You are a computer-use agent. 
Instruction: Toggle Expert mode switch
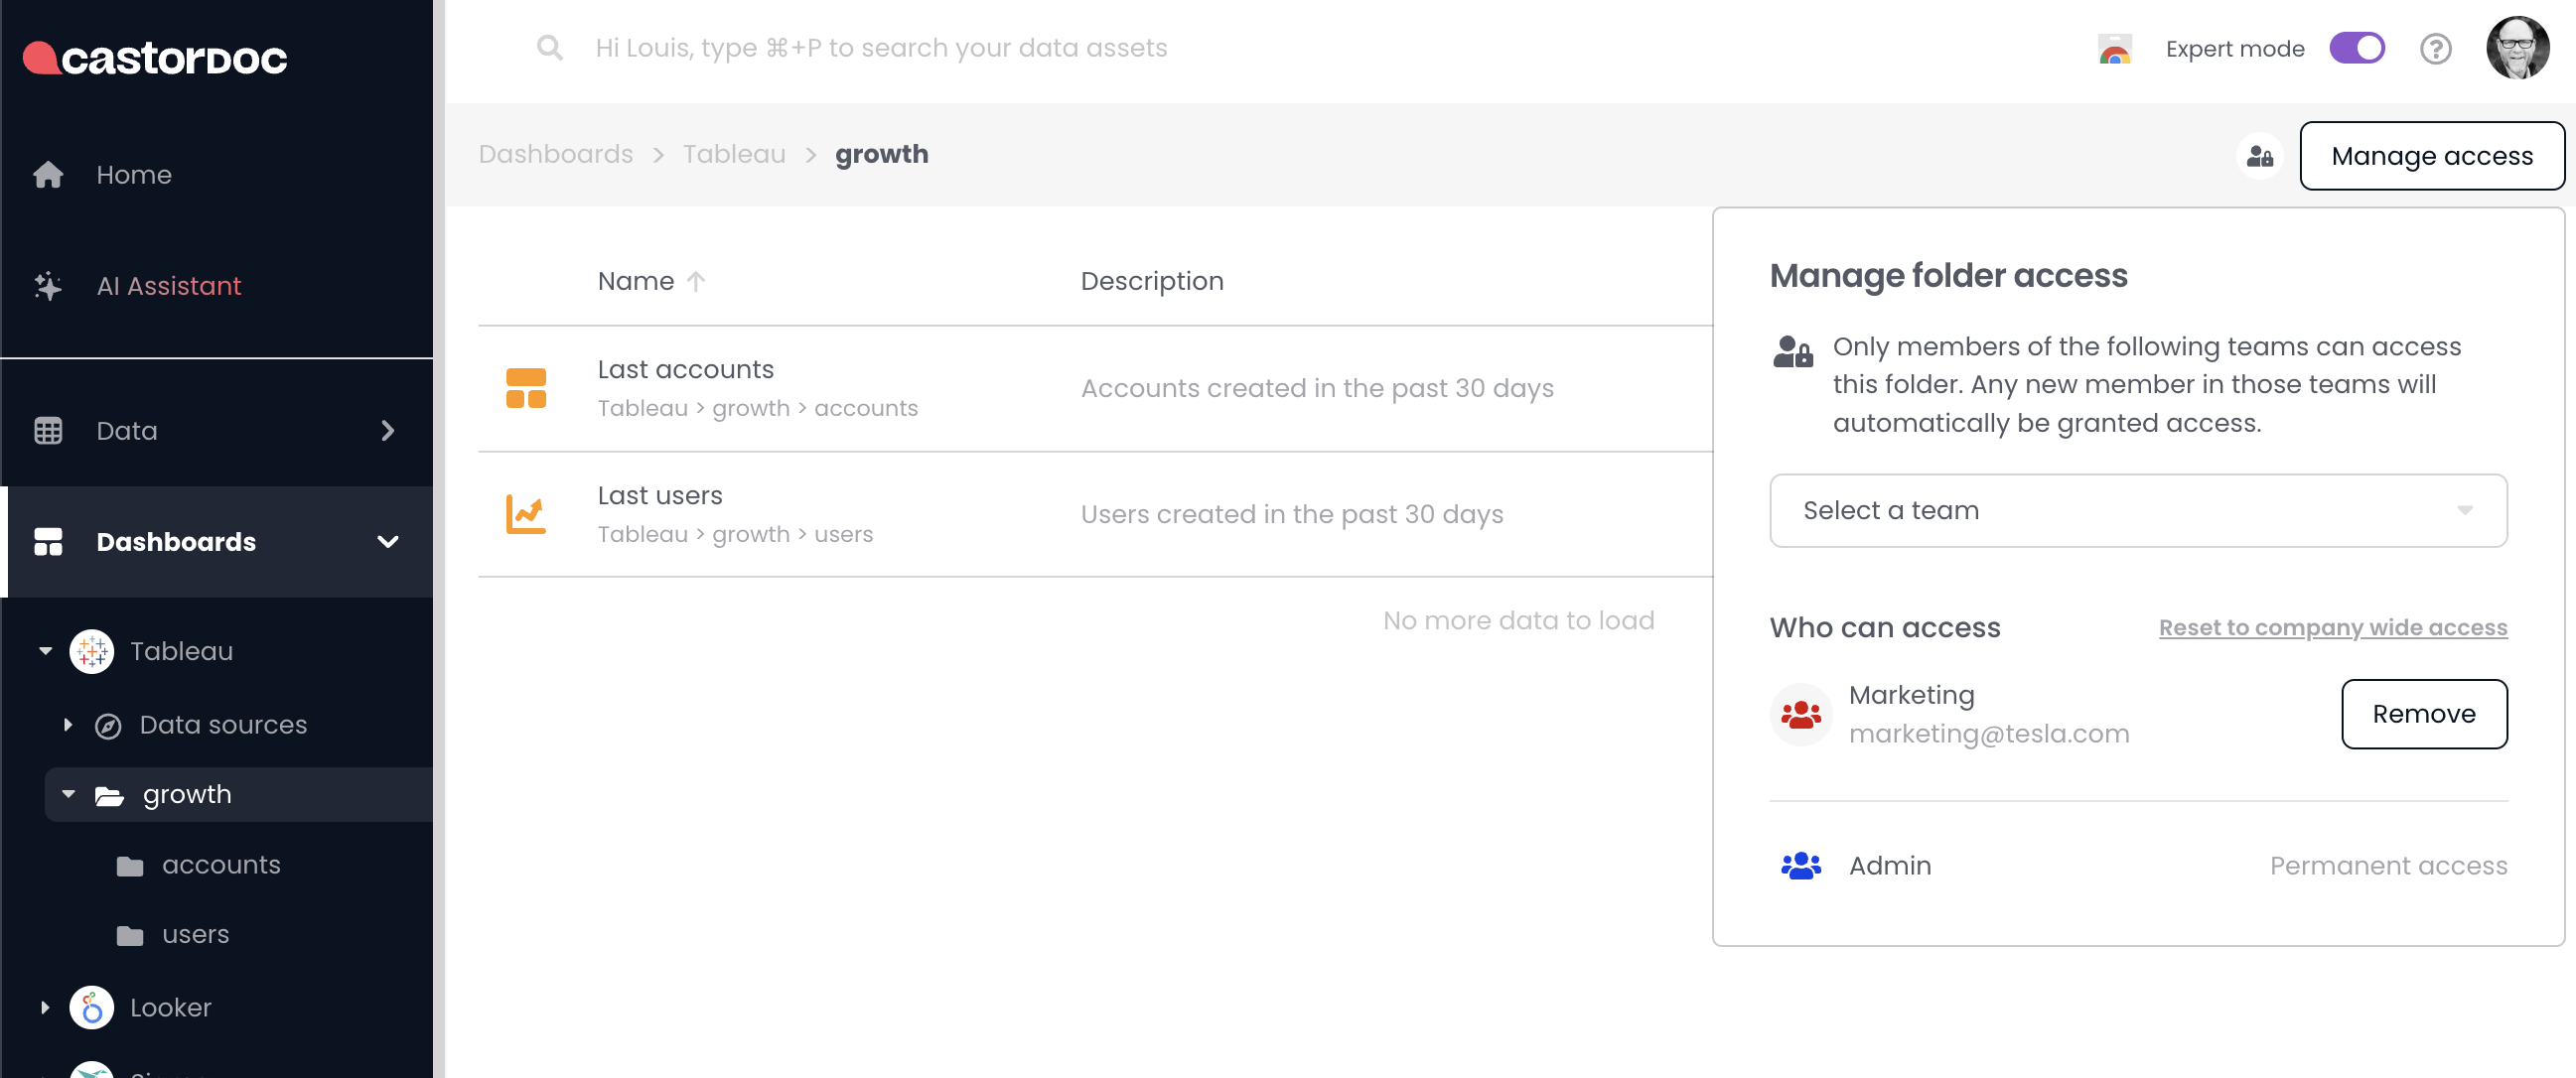pos(2356,49)
